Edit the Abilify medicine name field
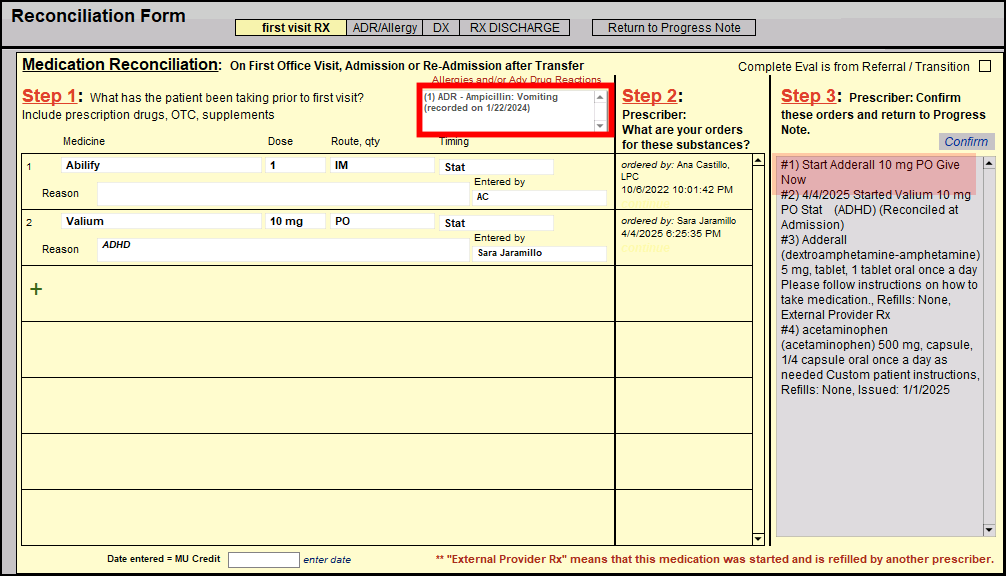The height and width of the screenshot is (576, 1006). pos(161,165)
